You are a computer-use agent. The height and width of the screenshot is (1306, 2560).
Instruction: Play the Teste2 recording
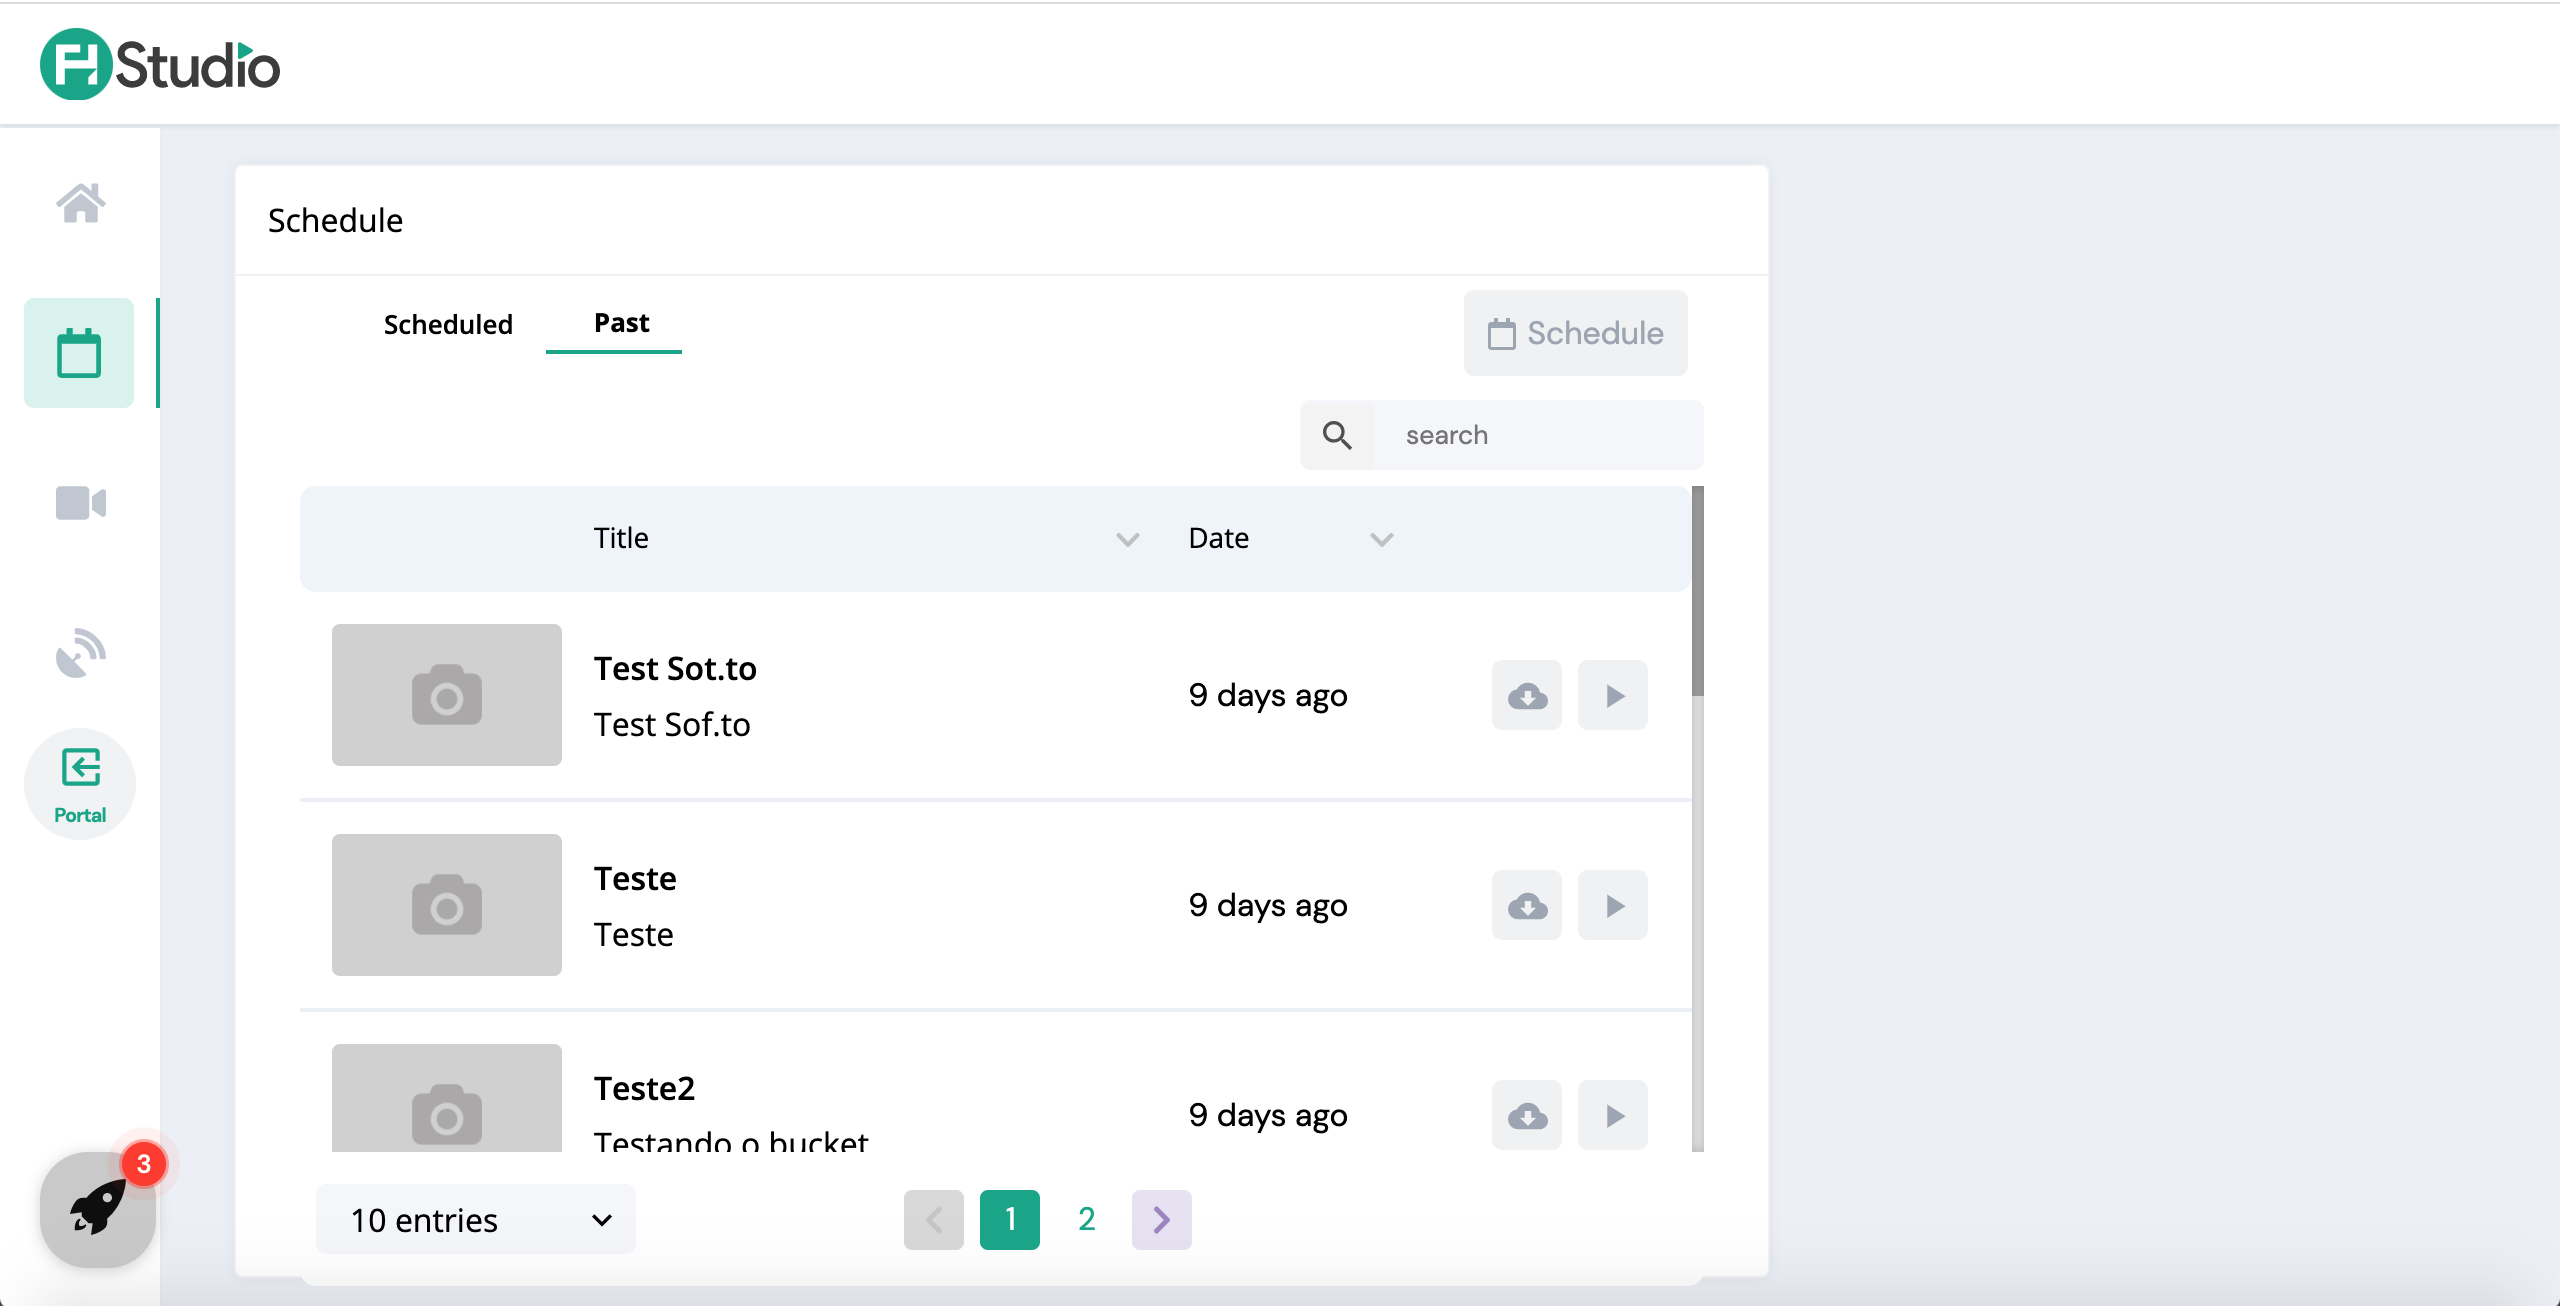(x=1613, y=1115)
